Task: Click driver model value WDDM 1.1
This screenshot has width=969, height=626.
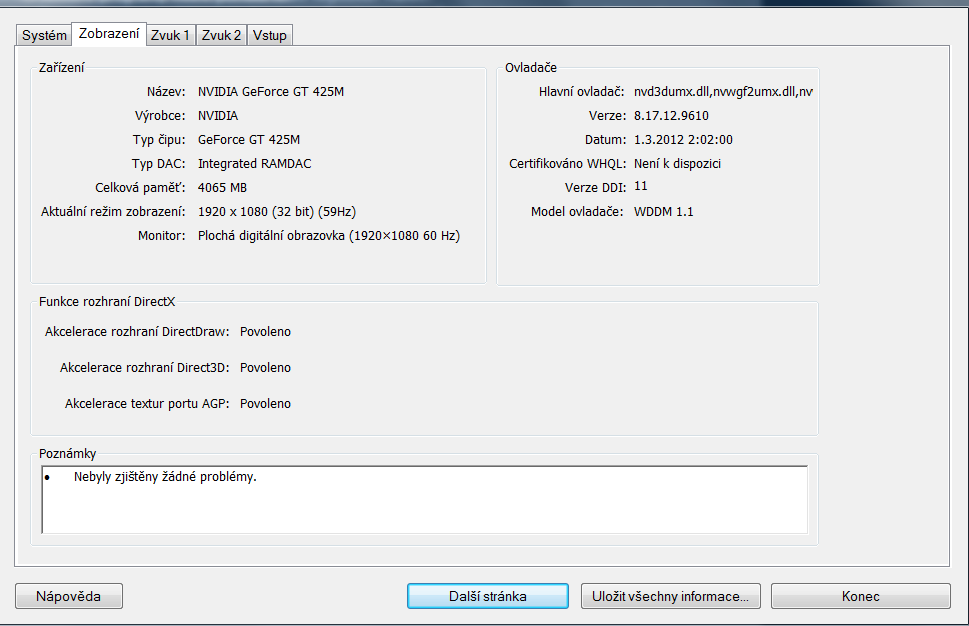Action: tap(663, 212)
